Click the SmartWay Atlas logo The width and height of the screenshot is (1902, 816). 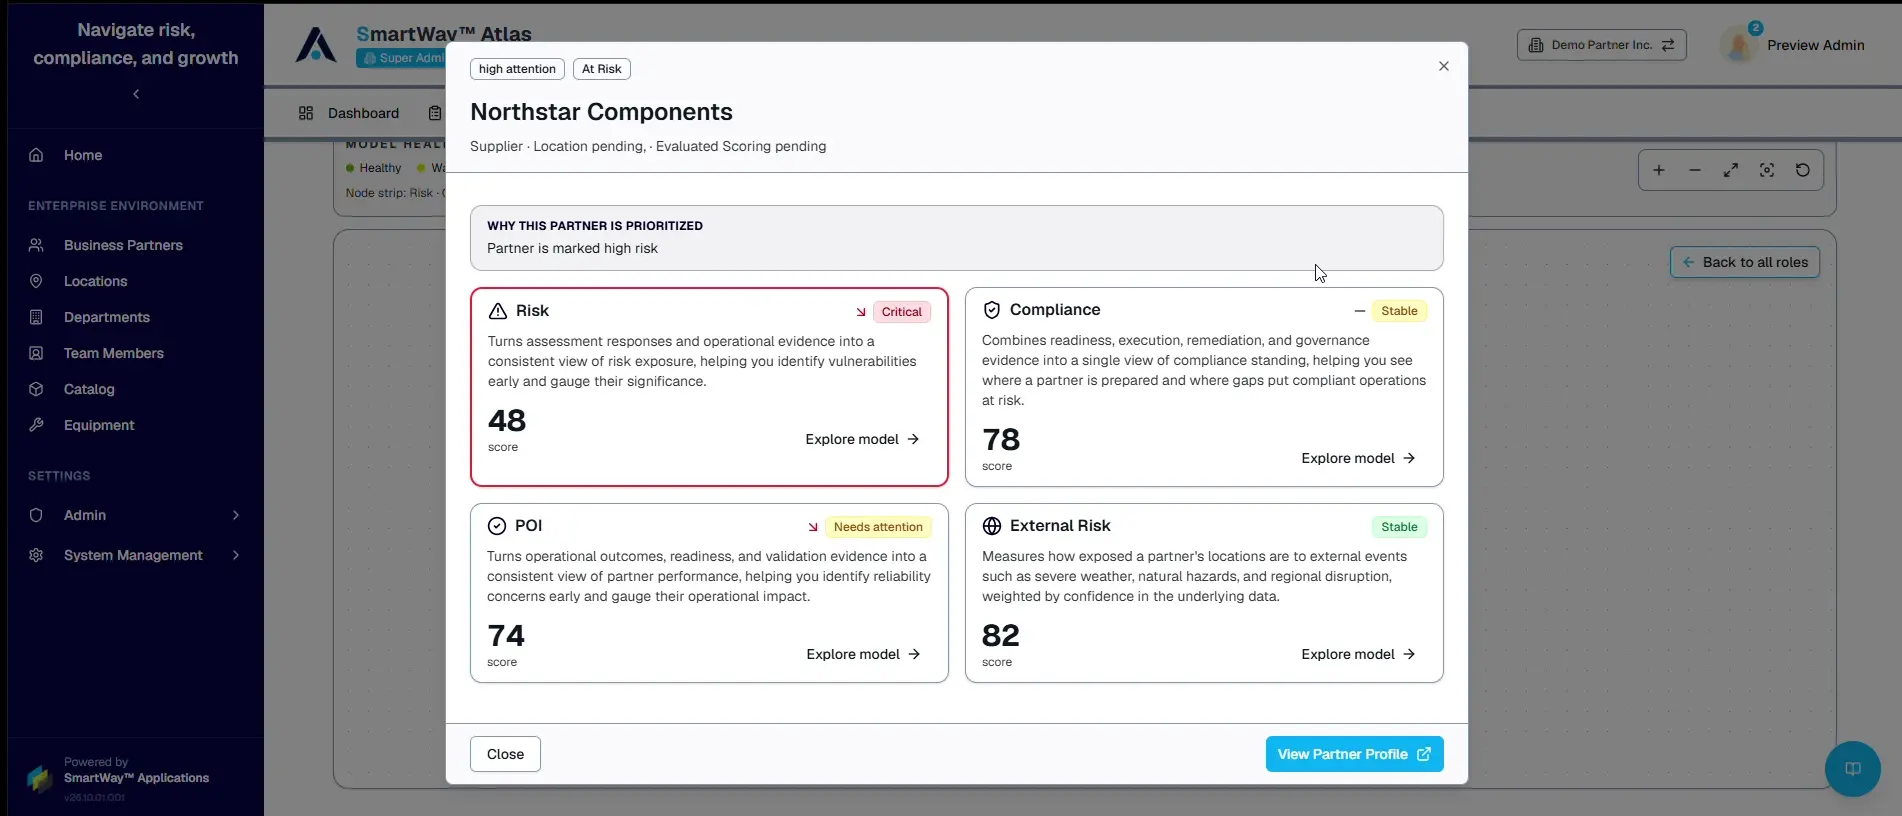pyautogui.click(x=316, y=45)
